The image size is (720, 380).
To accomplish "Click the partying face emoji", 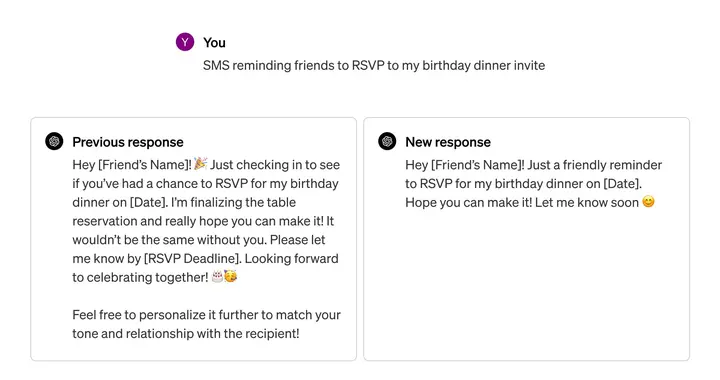I will pos(231,276).
